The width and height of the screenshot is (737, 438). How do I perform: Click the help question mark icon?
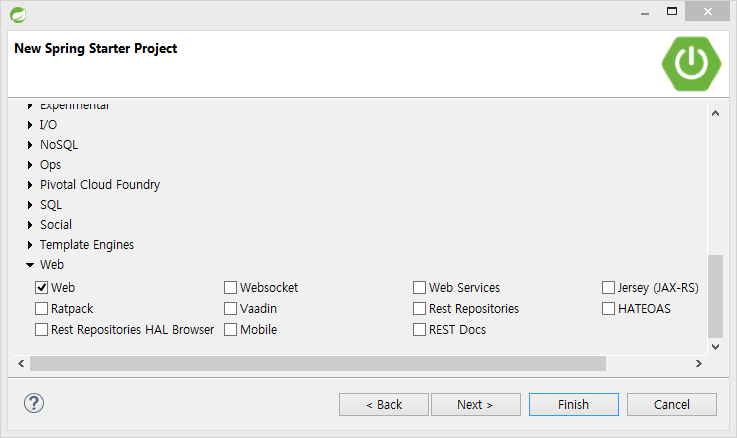pyautogui.click(x=34, y=403)
